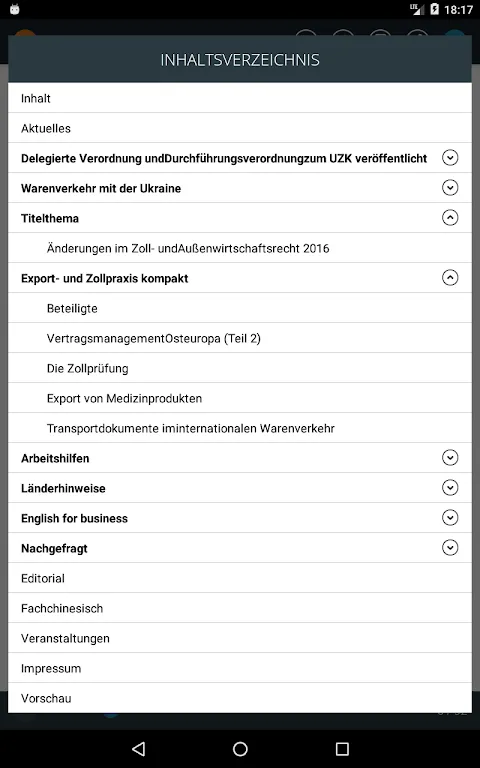The image size is (480, 768).
Task: Expand the Nachgefragt section chevron
Action: pyautogui.click(x=450, y=548)
